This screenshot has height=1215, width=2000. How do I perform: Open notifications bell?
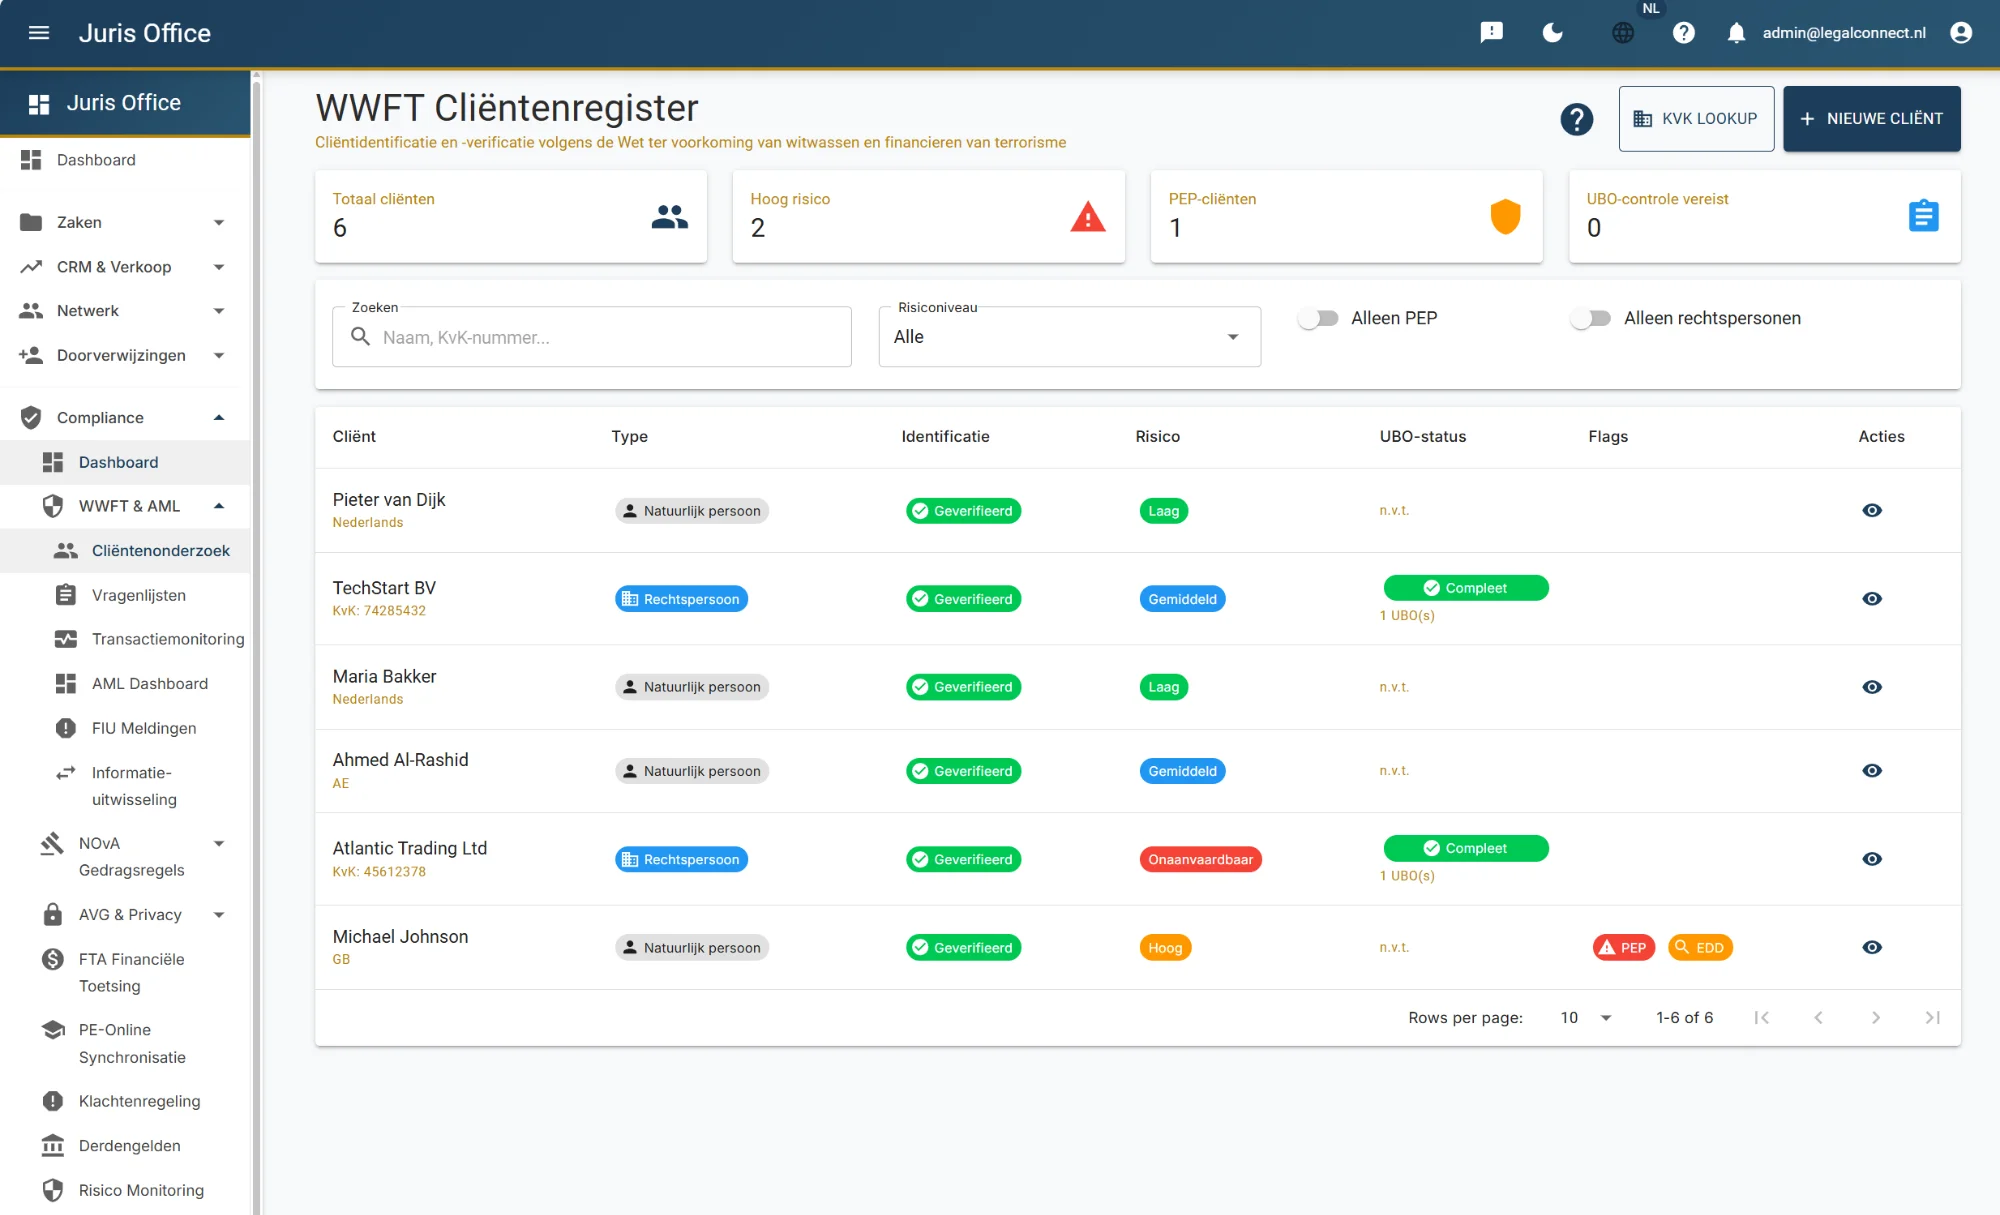[x=1736, y=33]
